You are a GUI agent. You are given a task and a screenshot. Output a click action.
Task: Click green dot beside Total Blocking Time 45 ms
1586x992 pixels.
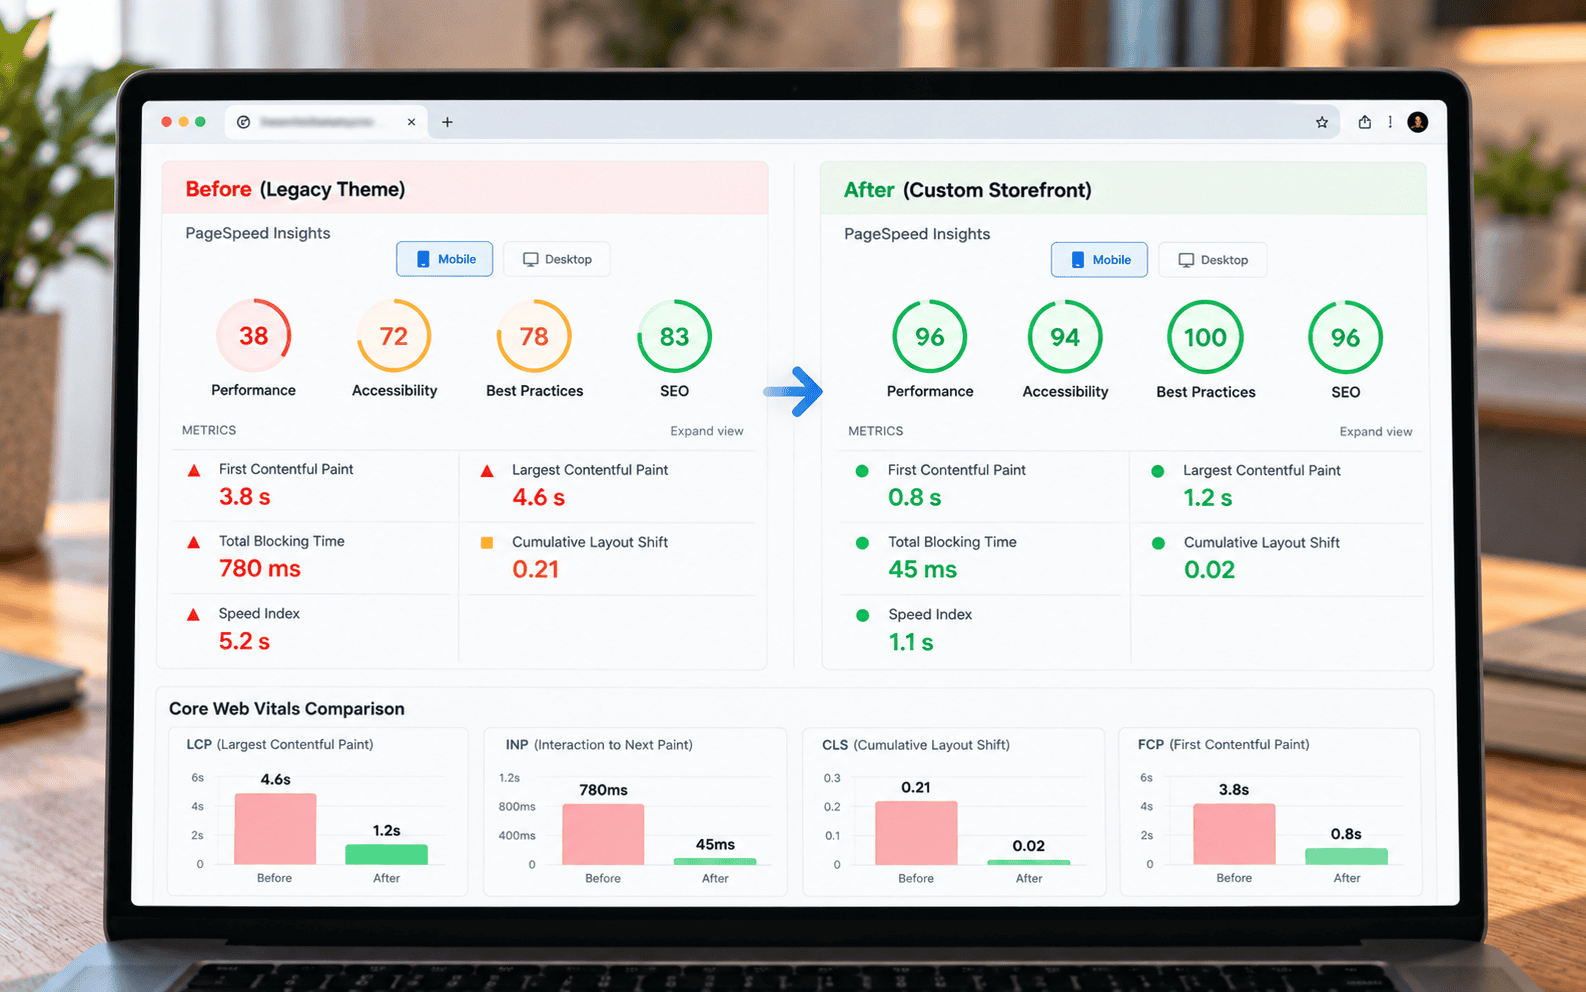coord(862,543)
